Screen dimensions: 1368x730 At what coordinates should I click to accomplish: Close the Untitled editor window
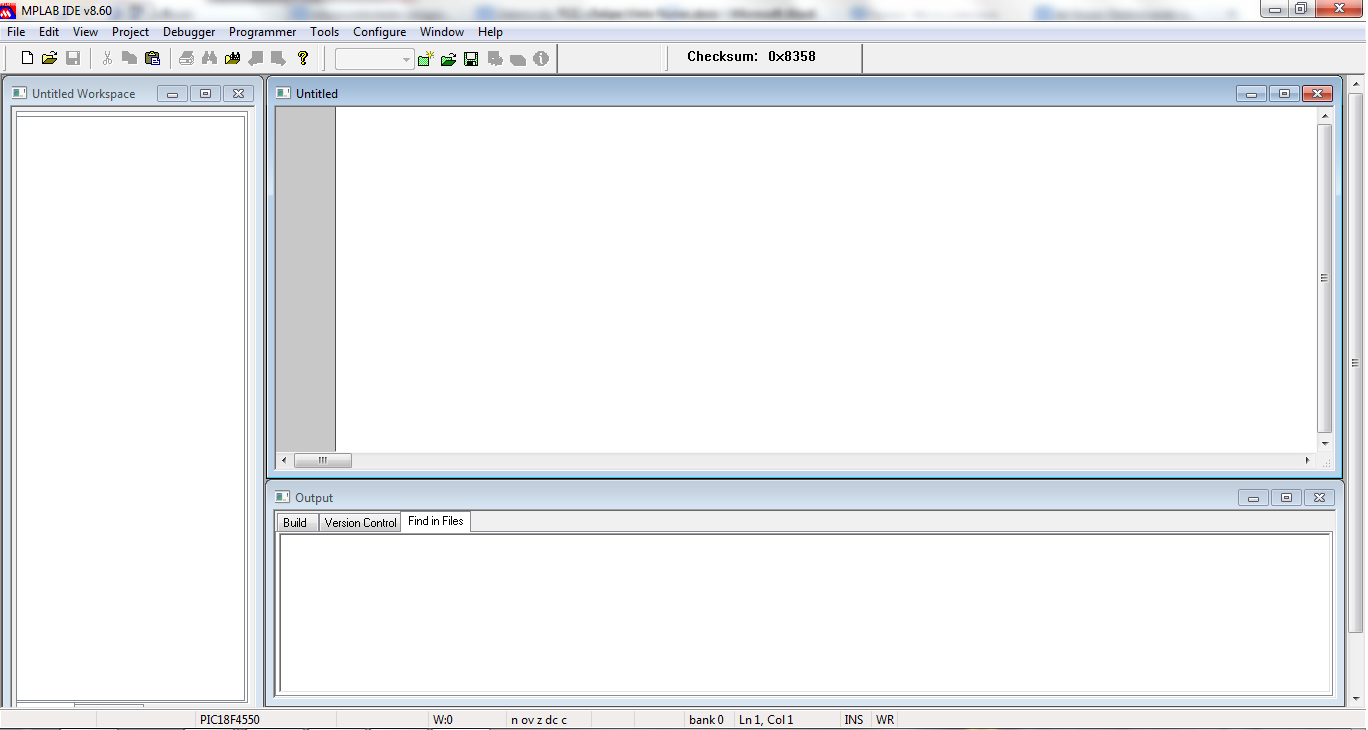point(1317,94)
